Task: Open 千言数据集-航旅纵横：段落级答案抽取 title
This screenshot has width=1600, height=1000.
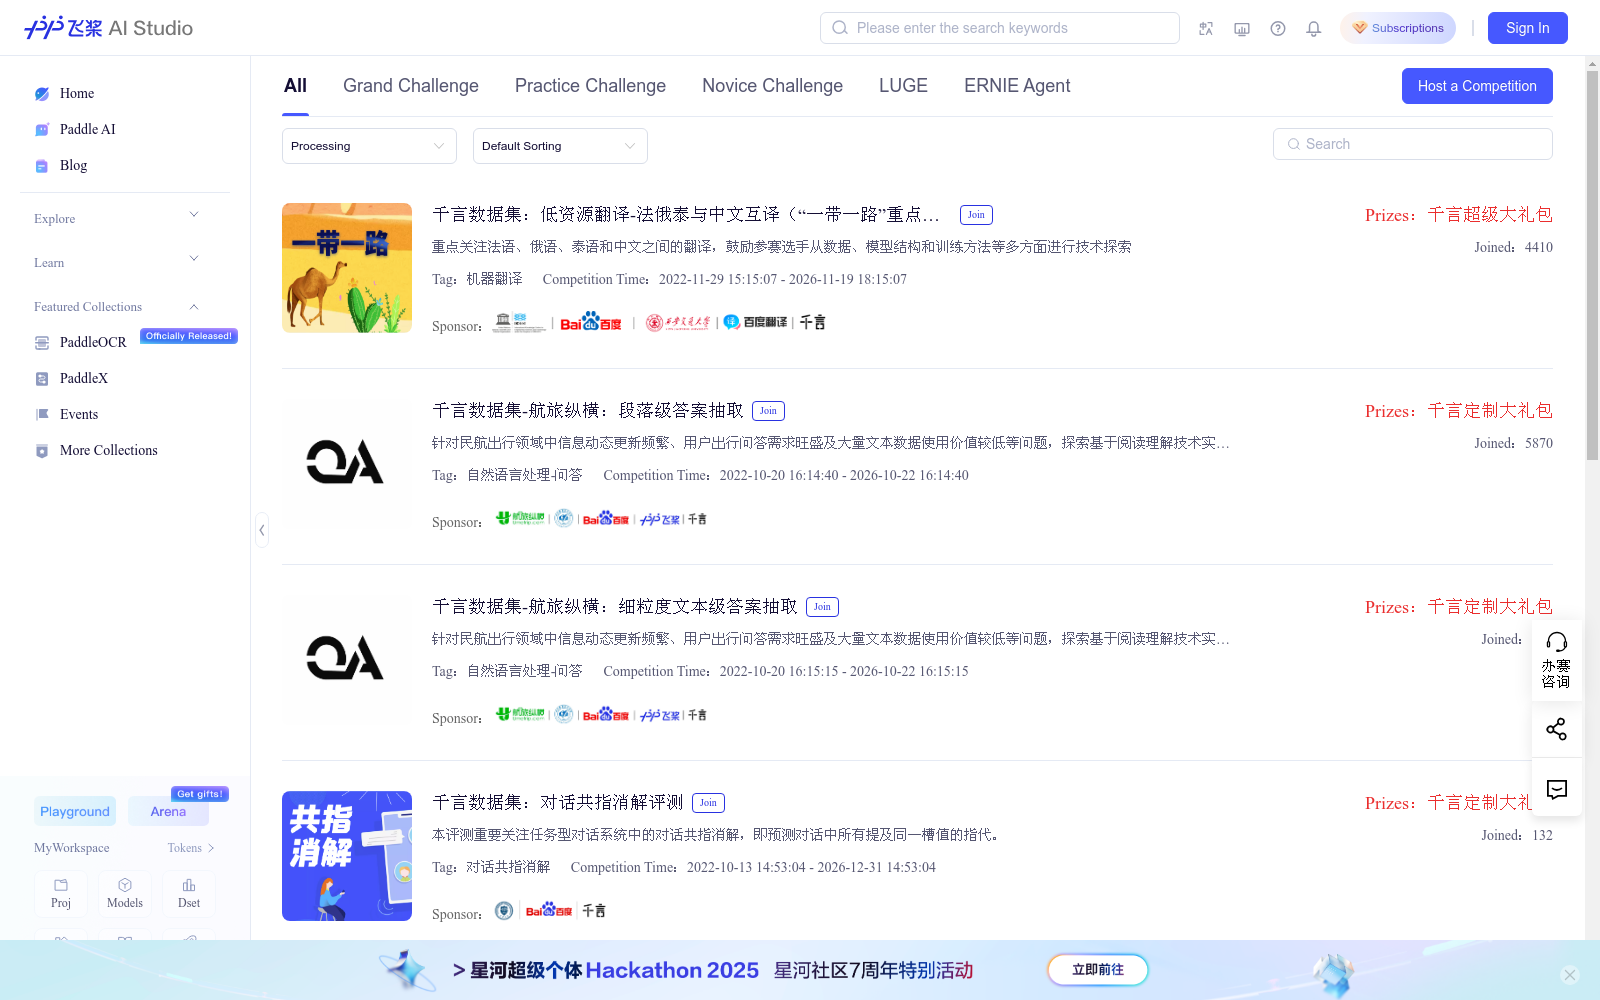Action: [588, 411]
